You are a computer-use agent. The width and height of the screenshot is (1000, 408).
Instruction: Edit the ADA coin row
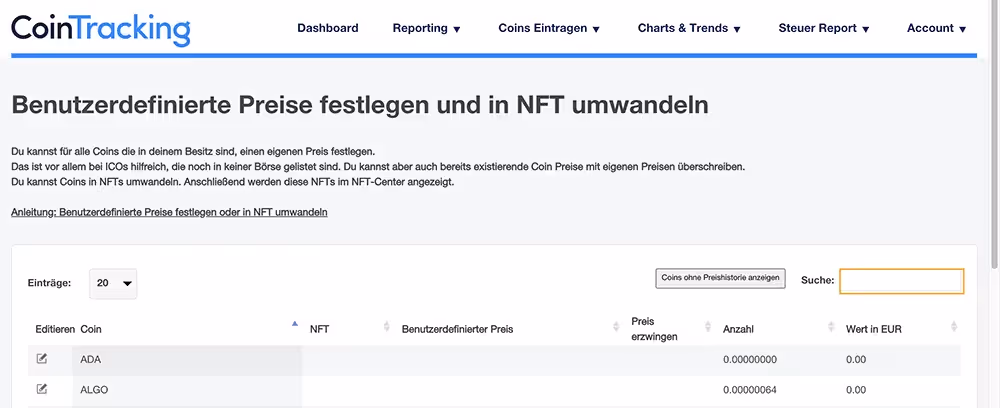click(41, 359)
